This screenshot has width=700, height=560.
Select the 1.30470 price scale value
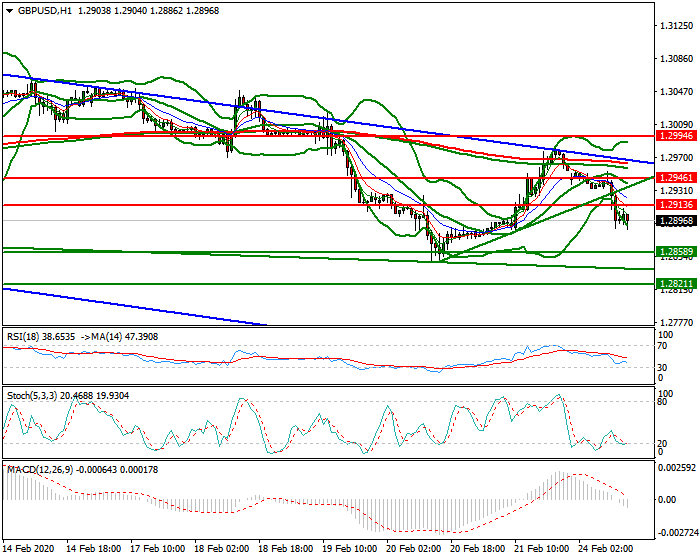pos(677,92)
